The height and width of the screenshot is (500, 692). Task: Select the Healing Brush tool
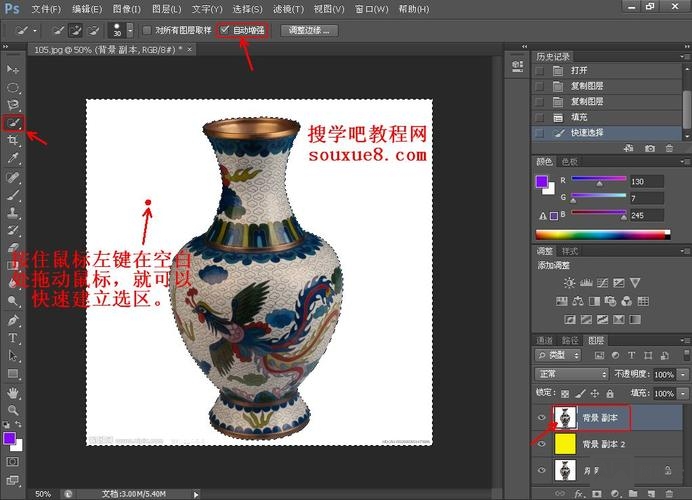click(13, 177)
